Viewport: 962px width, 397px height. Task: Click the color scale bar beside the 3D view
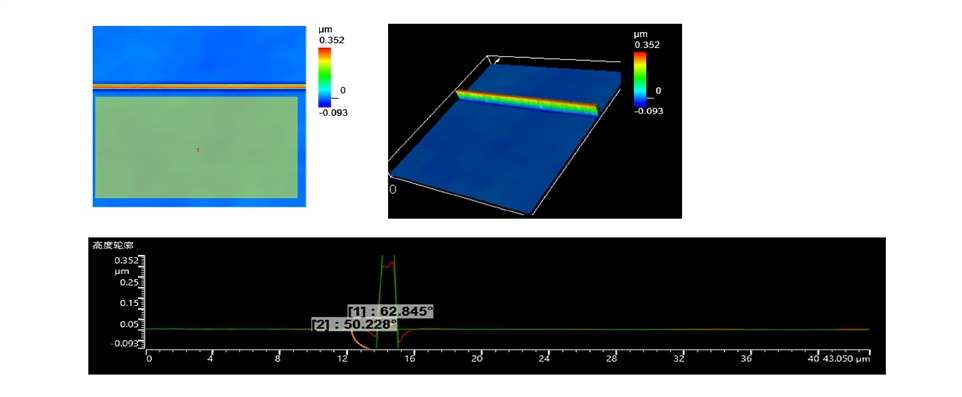point(640,79)
